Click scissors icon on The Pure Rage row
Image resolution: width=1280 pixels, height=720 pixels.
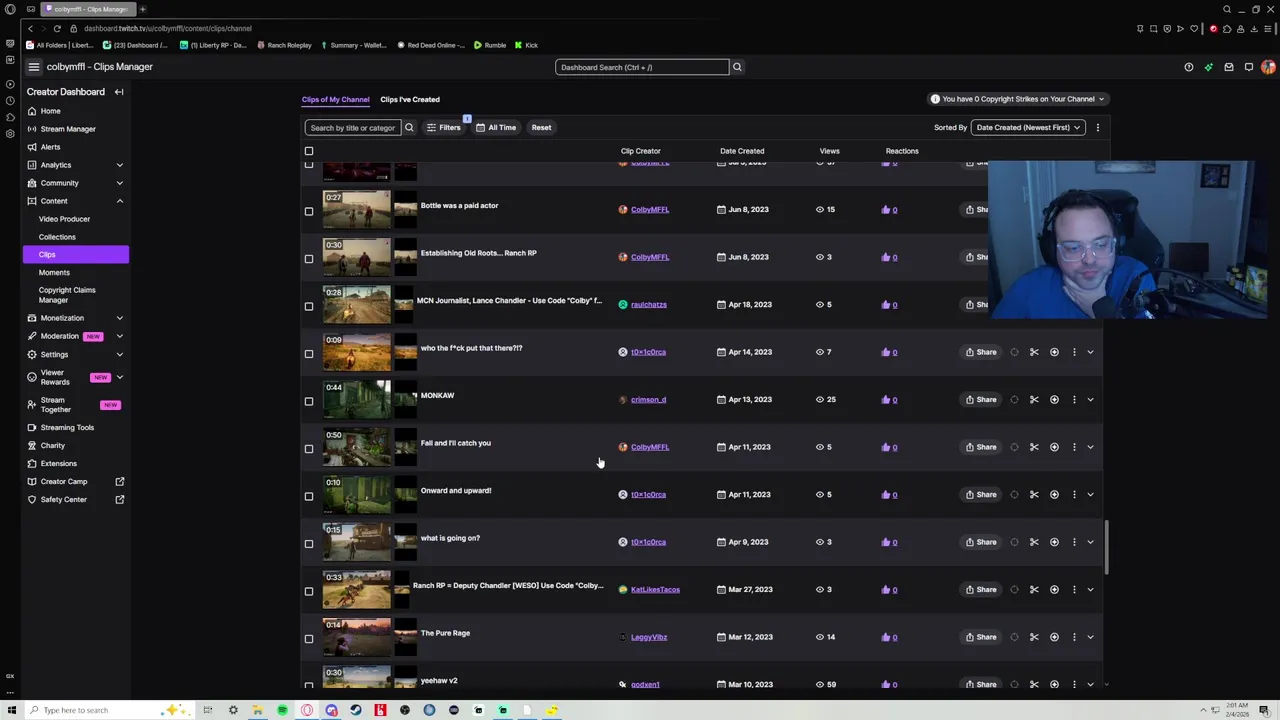click(x=1034, y=637)
